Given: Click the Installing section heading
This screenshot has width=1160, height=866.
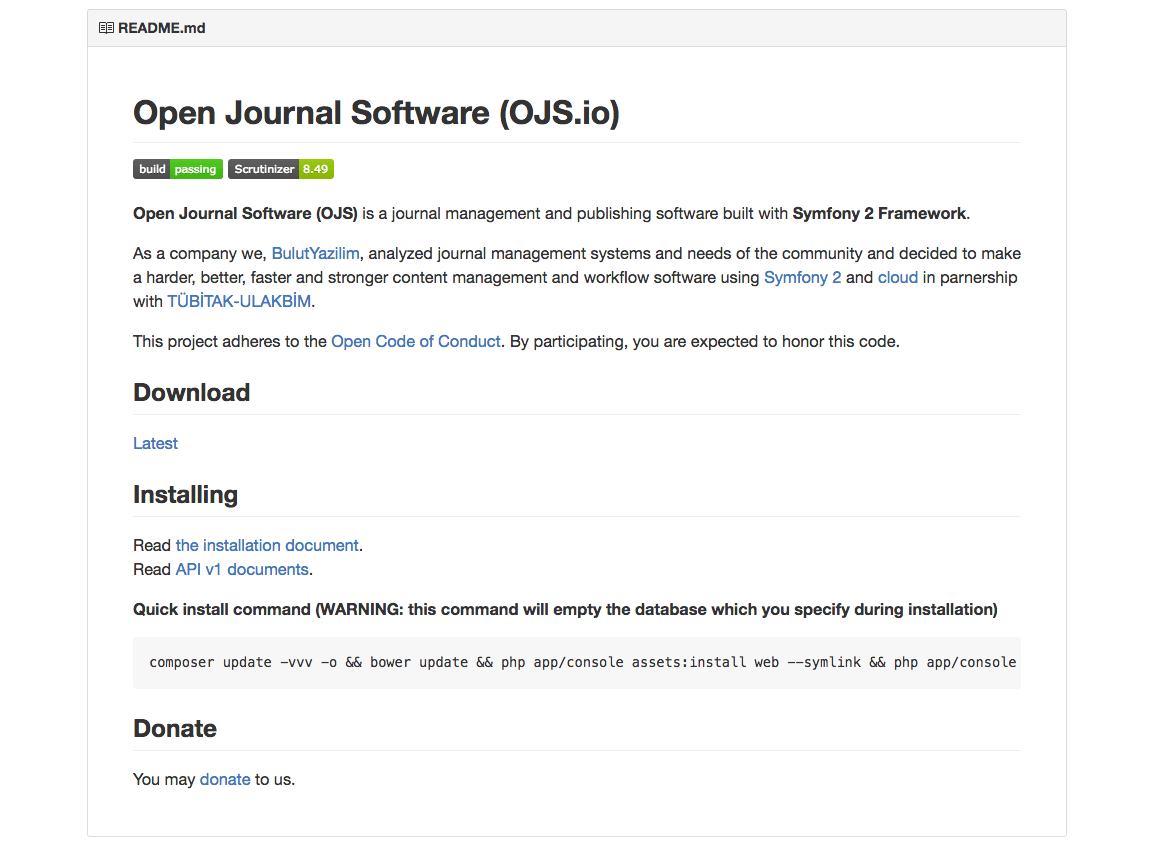Looking at the screenshot, I should click(185, 494).
